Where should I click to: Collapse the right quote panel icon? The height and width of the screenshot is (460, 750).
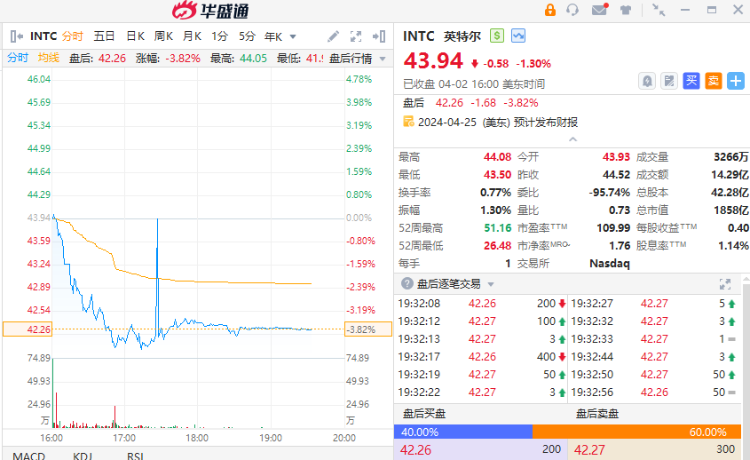[379, 36]
